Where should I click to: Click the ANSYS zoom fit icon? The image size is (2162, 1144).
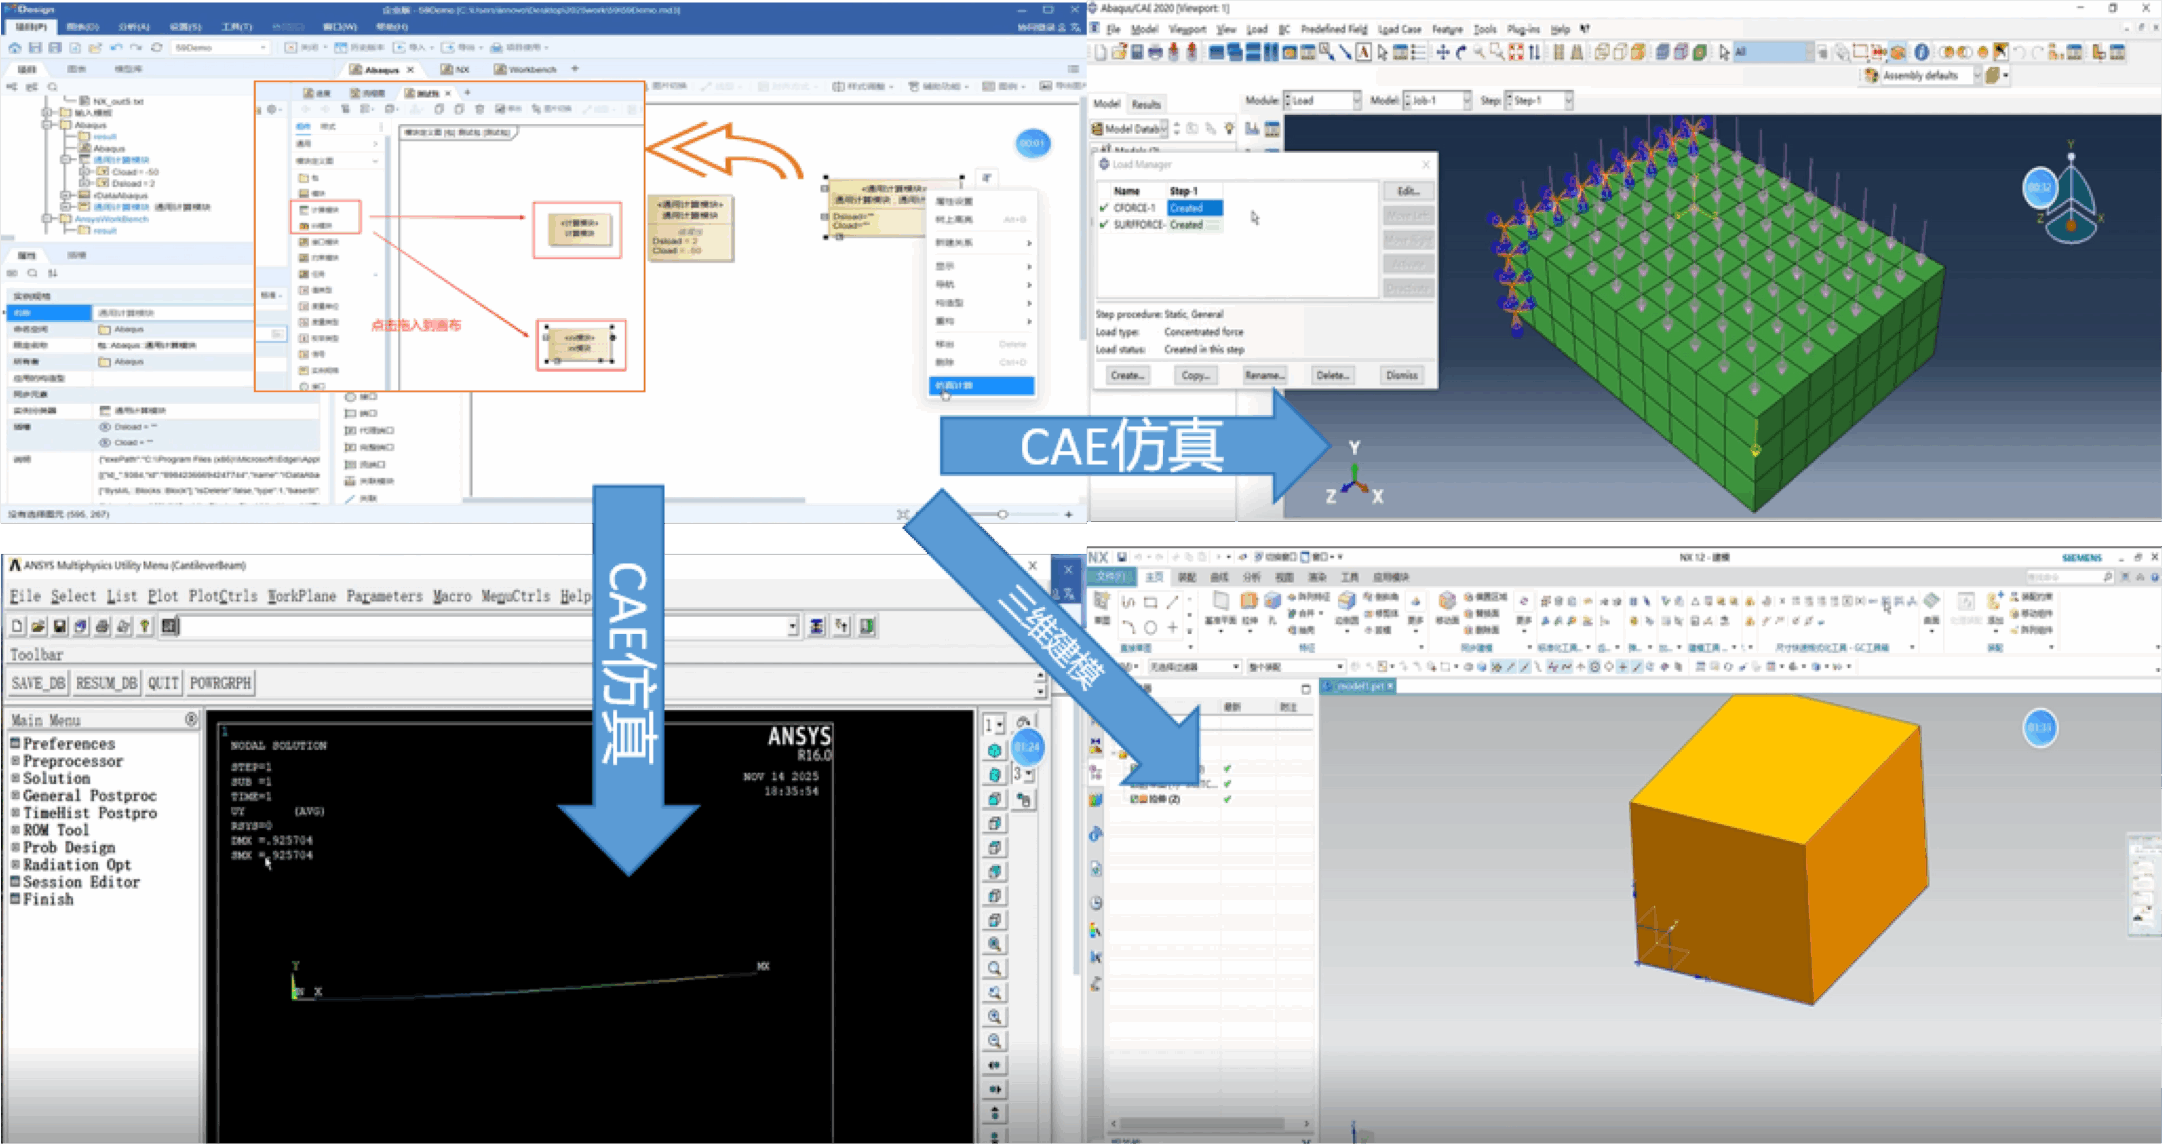click(994, 944)
